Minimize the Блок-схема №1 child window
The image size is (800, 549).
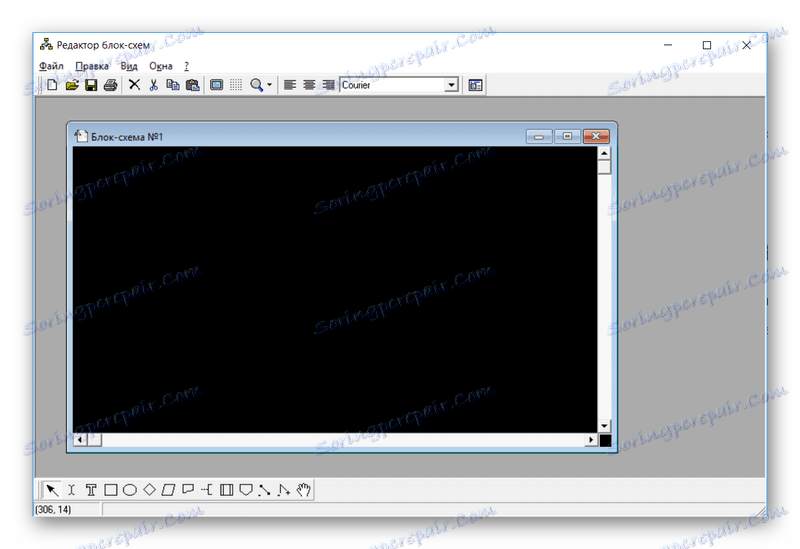(x=539, y=137)
